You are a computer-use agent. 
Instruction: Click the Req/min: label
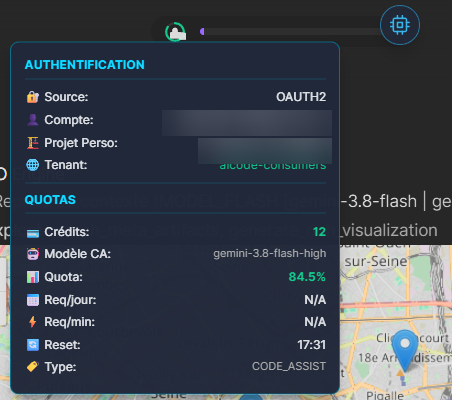coord(70,322)
